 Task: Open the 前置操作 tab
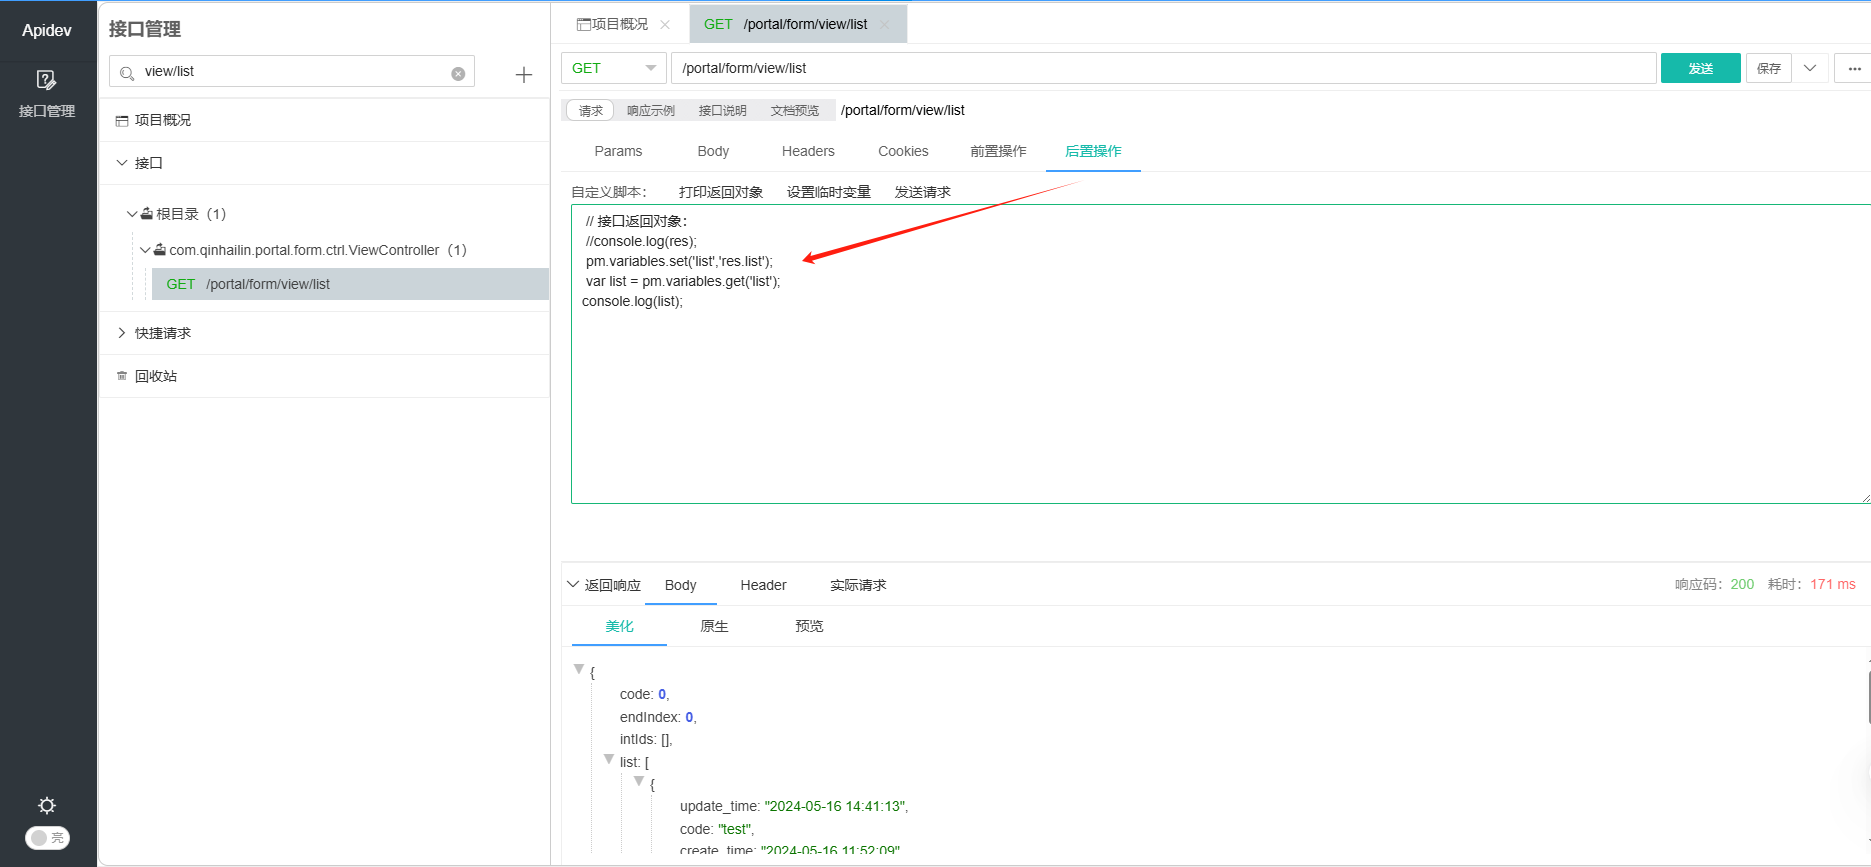click(998, 151)
